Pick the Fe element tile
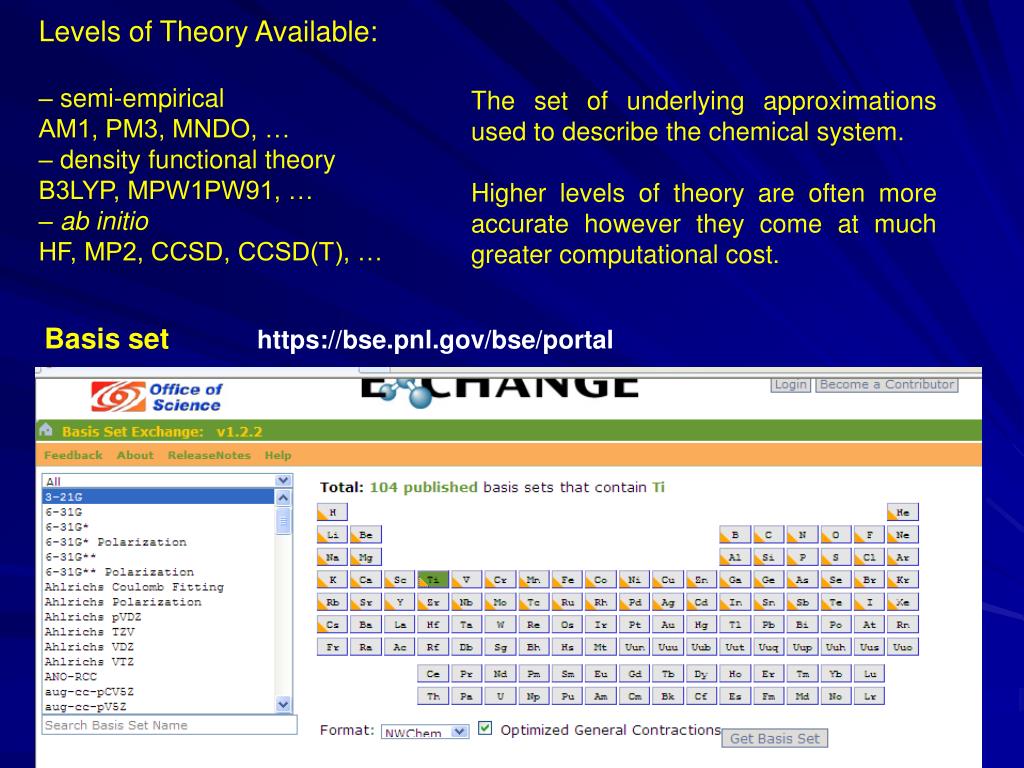The width and height of the screenshot is (1024, 768). point(567,580)
